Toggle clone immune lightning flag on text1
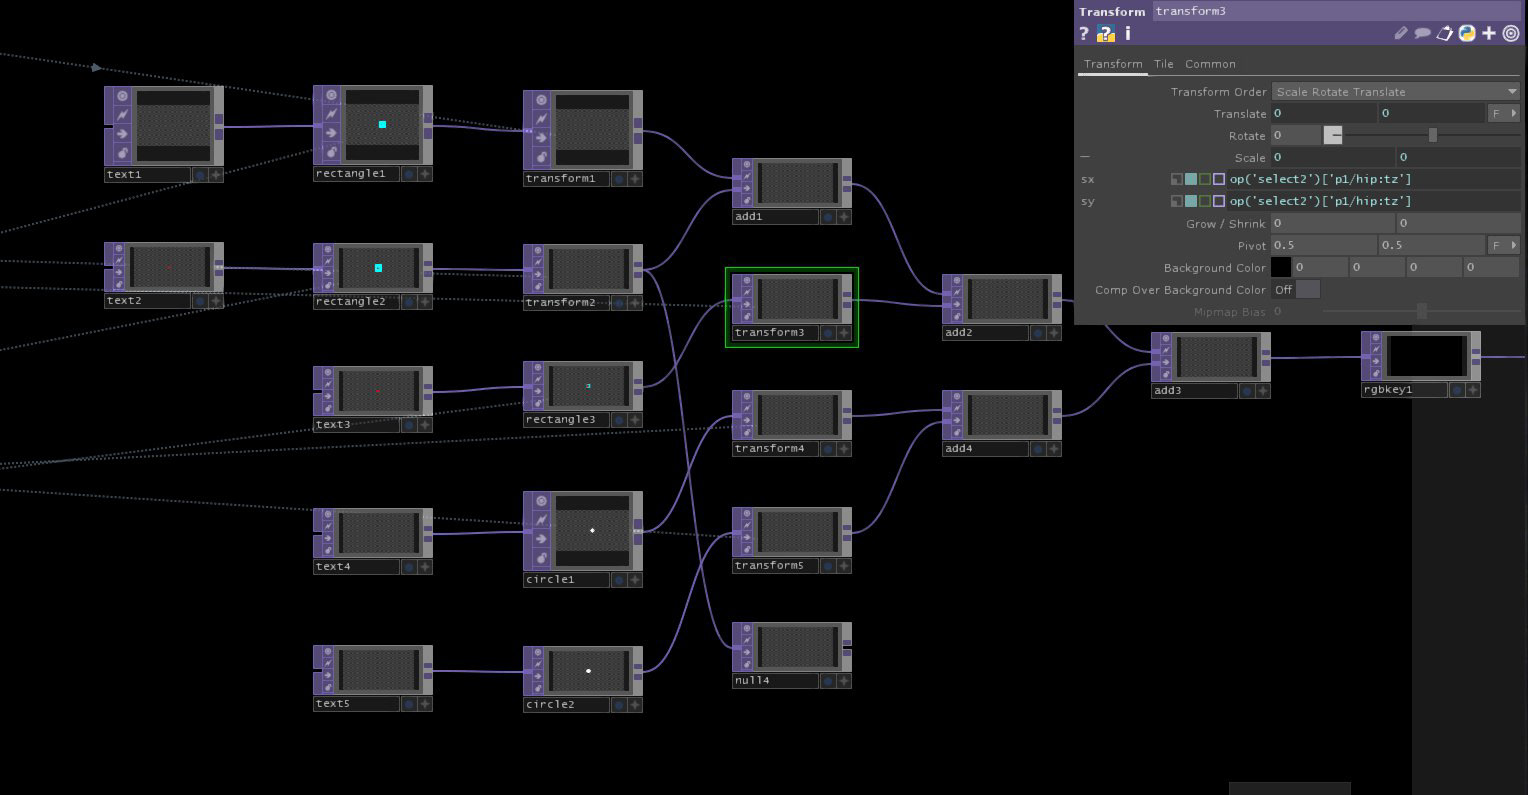 click(x=122, y=115)
